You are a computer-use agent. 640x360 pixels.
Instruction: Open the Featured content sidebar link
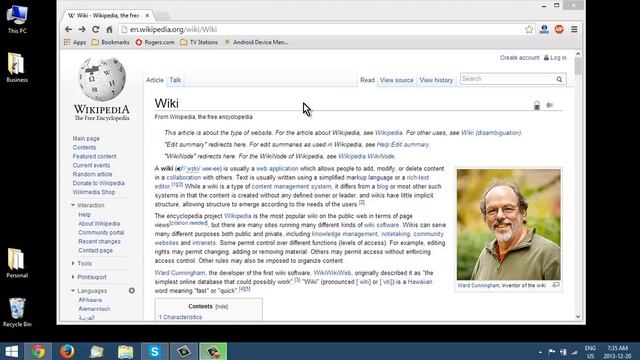(x=94, y=156)
